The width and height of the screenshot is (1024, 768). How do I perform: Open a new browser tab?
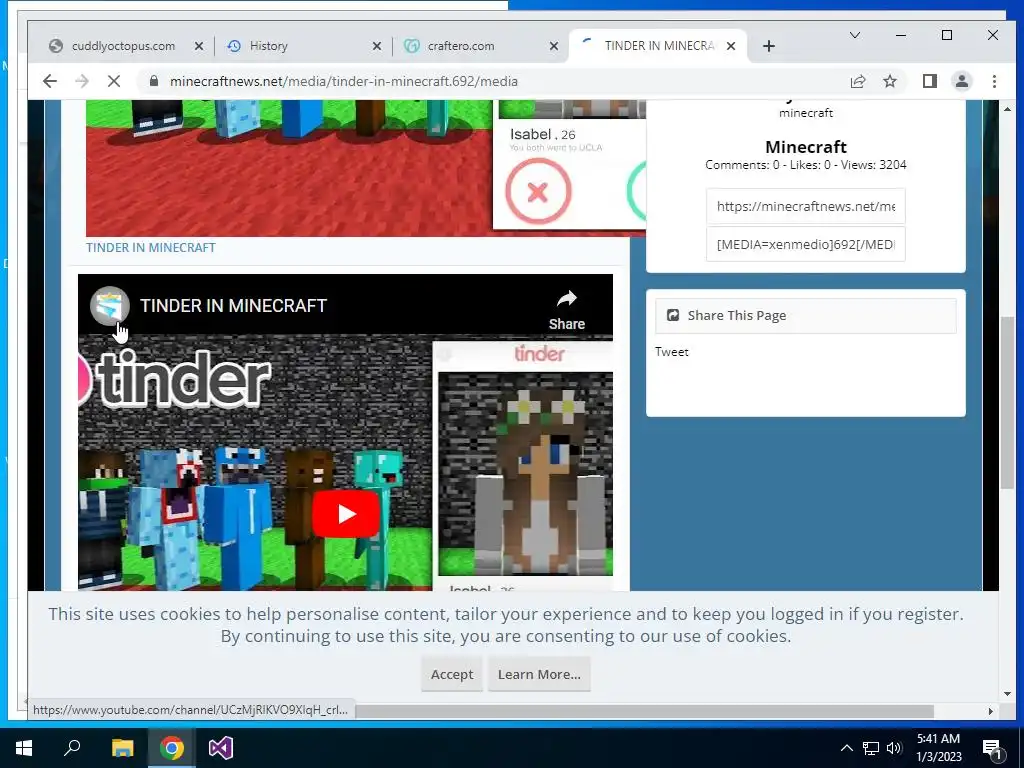pyautogui.click(x=769, y=46)
